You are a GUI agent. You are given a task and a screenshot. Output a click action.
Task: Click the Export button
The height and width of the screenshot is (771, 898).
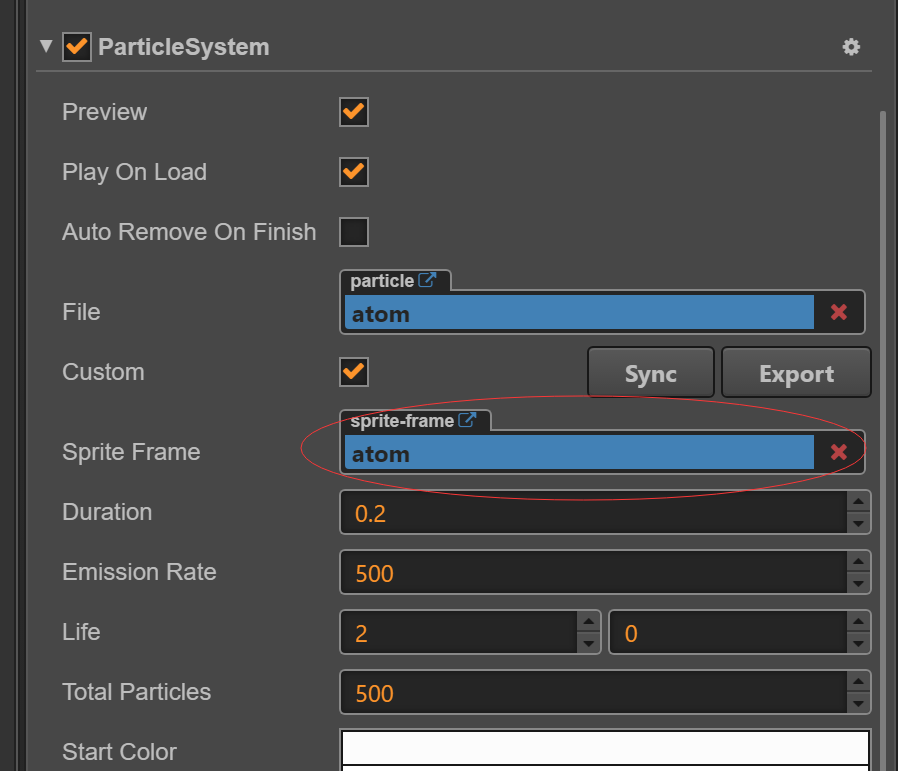[796, 373]
